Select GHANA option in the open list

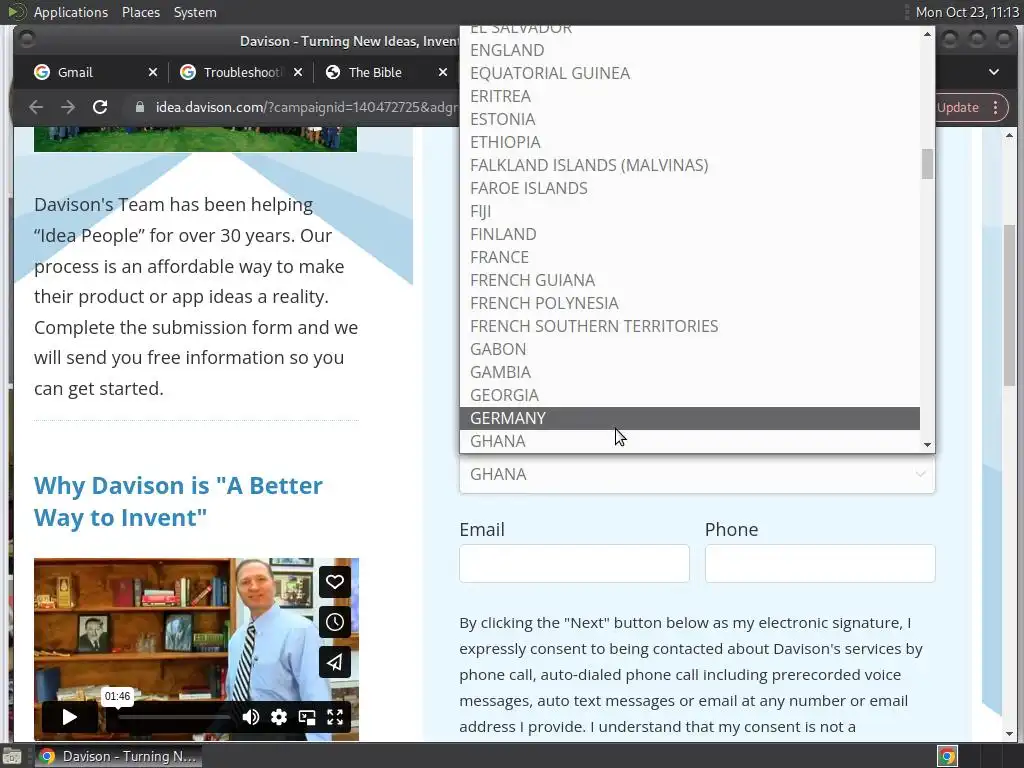(690, 441)
